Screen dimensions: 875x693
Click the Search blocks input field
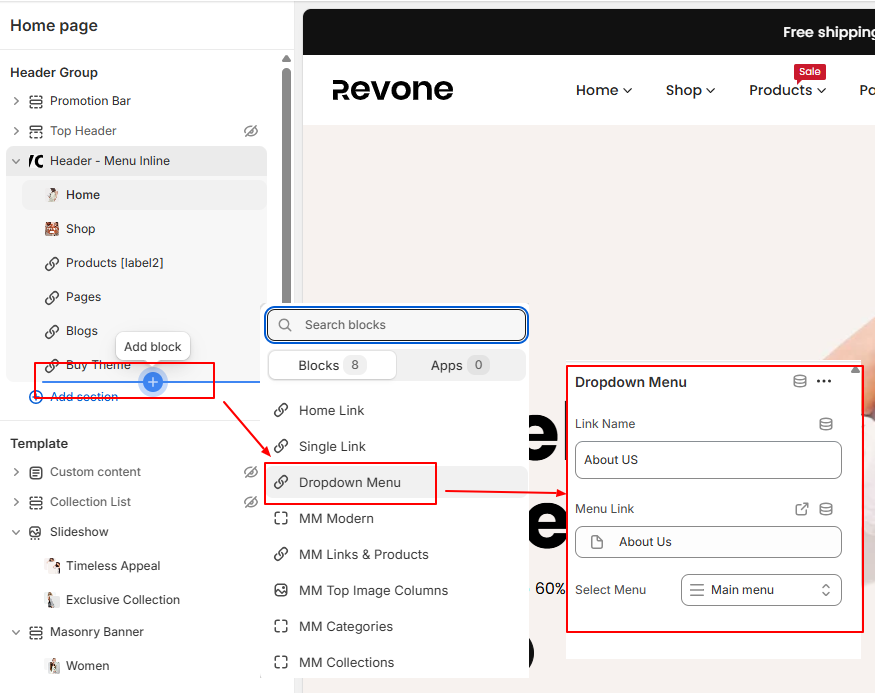point(396,325)
